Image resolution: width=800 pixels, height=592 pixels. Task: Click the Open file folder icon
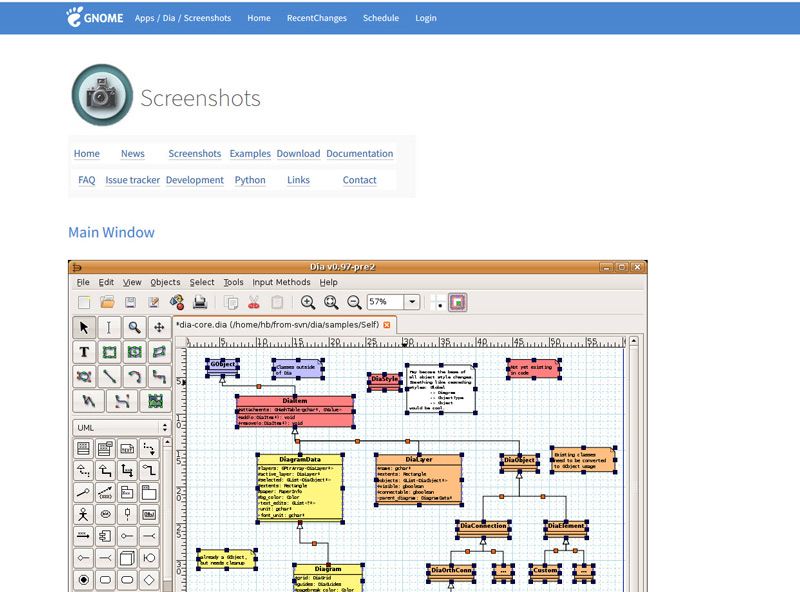(107, 303)
